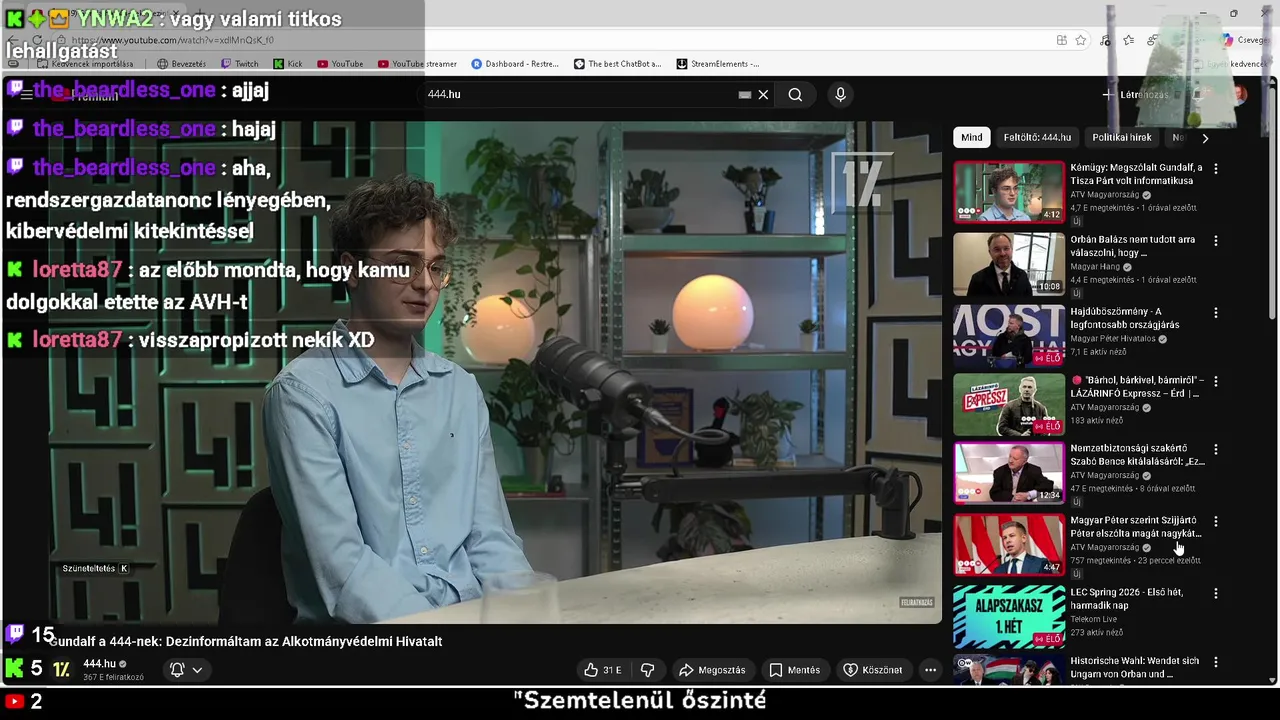Open menu for Orbán Balázs video

1216,241
